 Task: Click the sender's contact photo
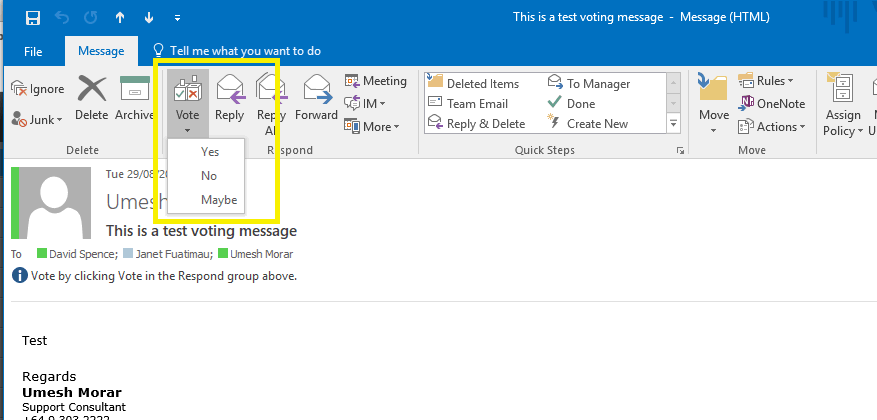(x=55, y=202)
